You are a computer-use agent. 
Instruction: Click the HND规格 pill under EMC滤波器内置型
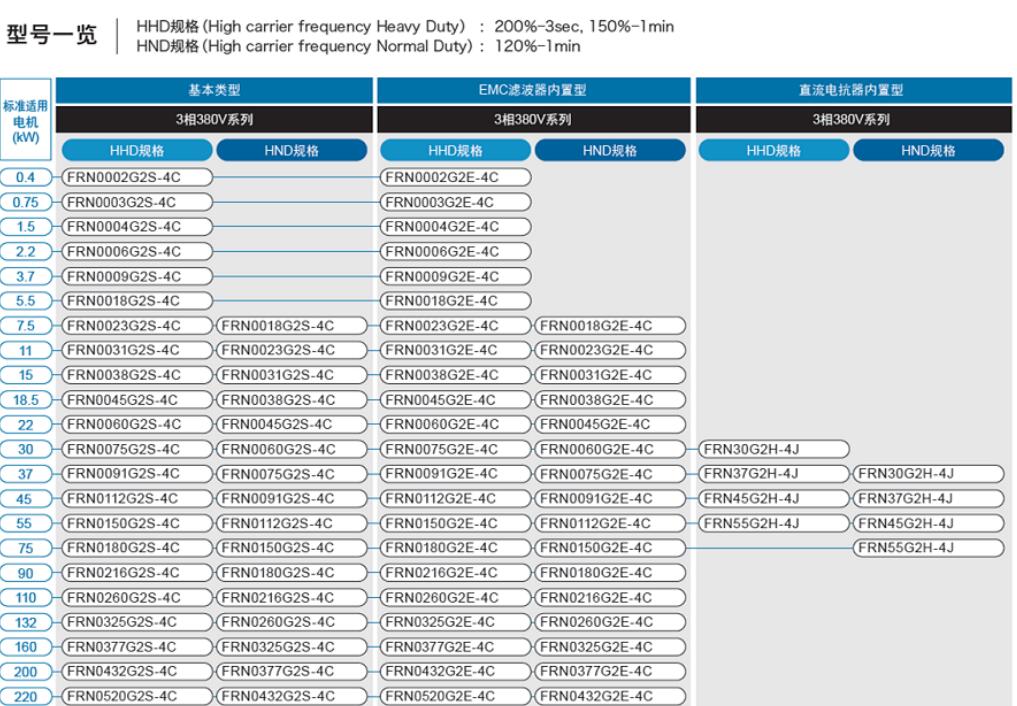pos(610,150)
